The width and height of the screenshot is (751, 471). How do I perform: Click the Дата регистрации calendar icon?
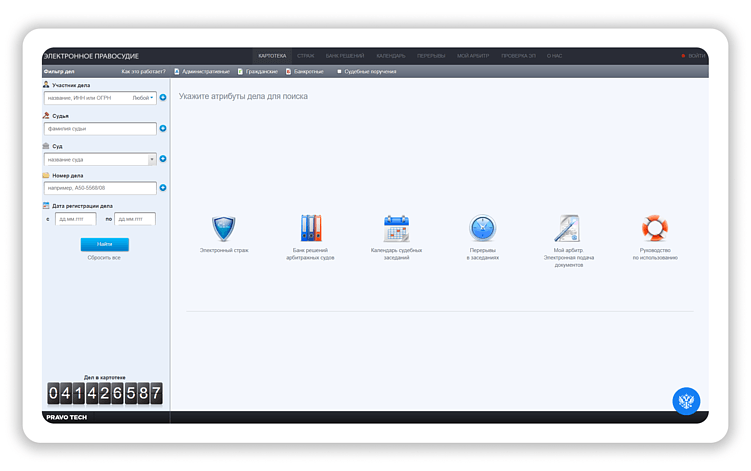point(46,206)
